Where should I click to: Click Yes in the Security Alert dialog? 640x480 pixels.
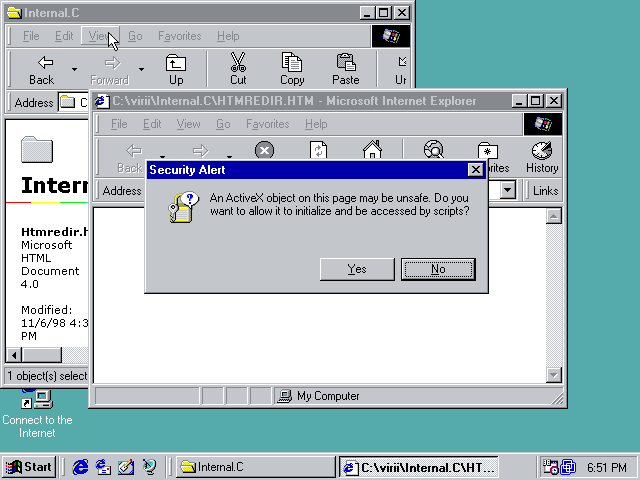(x=357, y=269)
